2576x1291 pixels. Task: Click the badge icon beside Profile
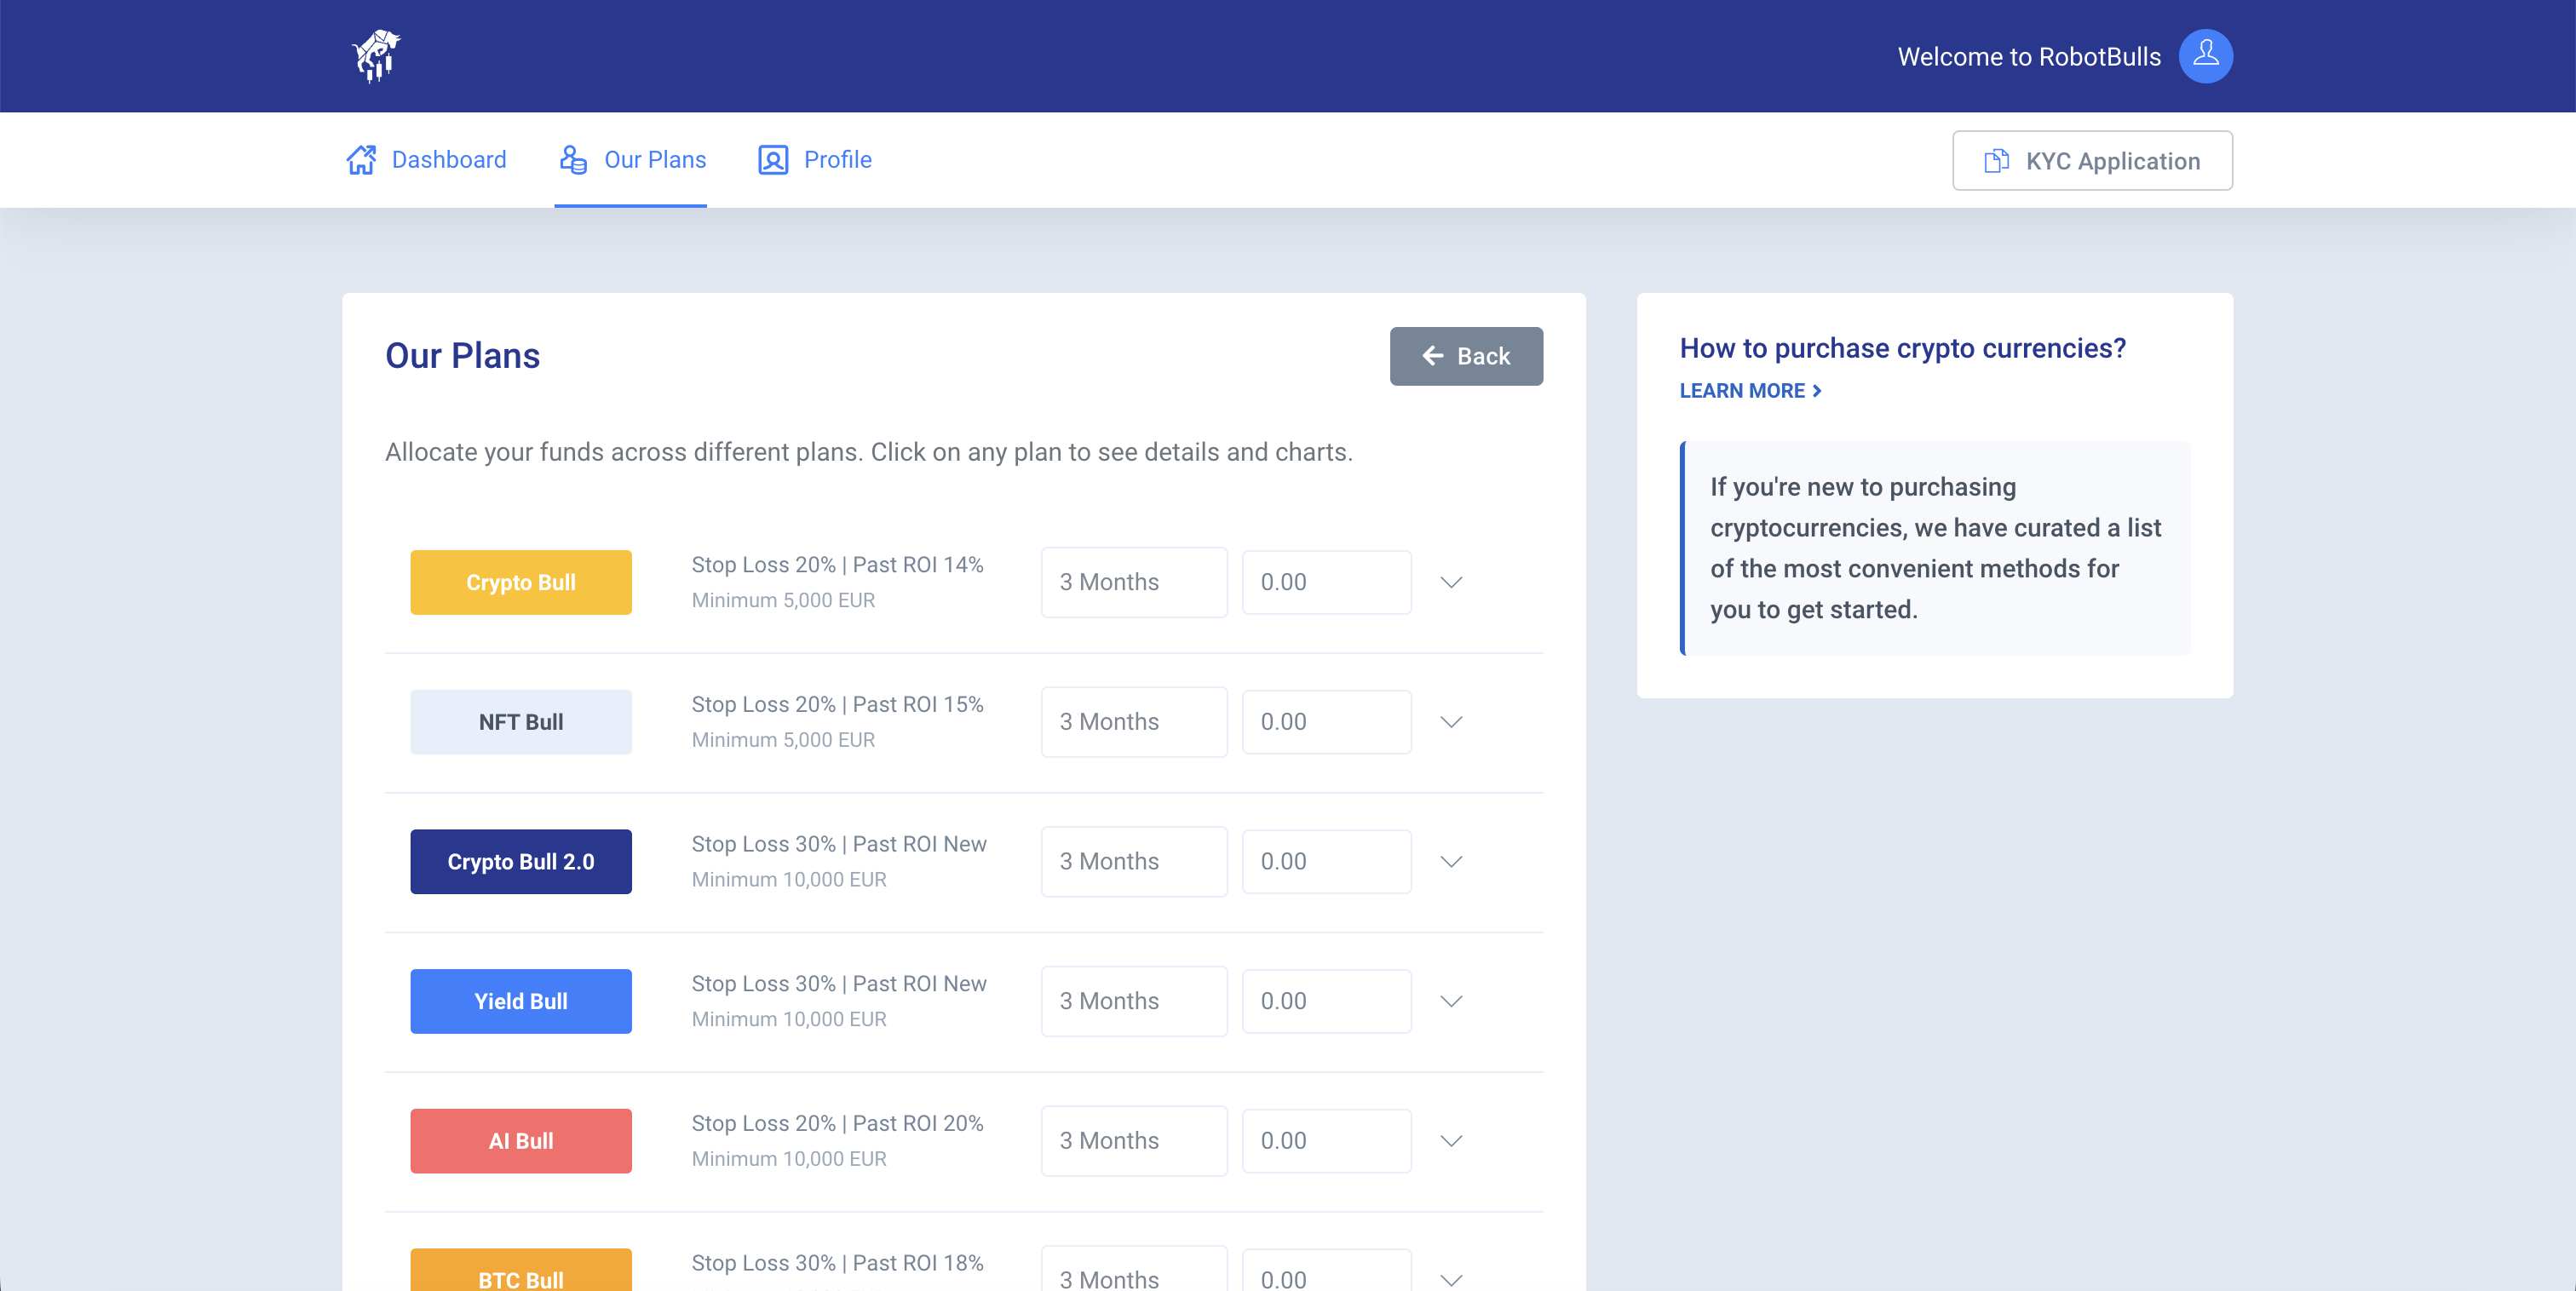(x=771, y=159)
